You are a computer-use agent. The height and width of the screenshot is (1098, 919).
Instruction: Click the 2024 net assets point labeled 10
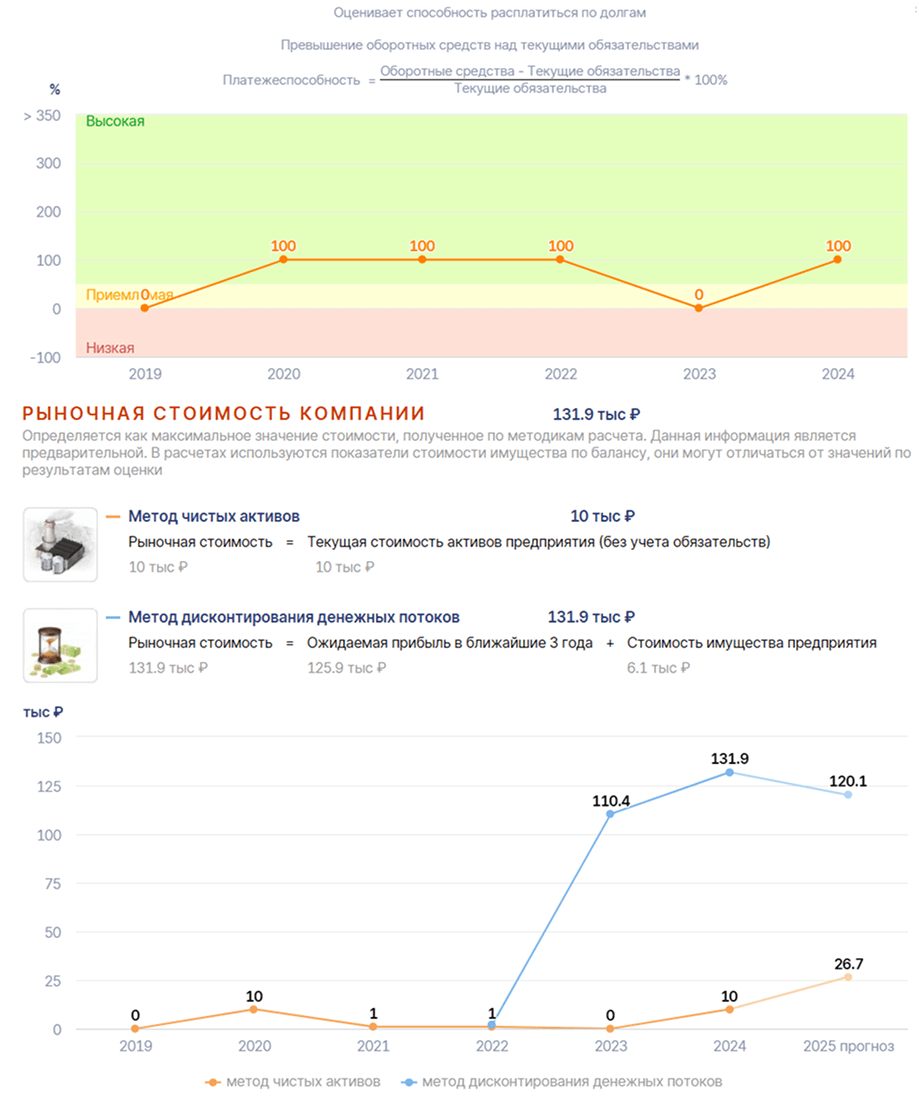point(729,1009)
